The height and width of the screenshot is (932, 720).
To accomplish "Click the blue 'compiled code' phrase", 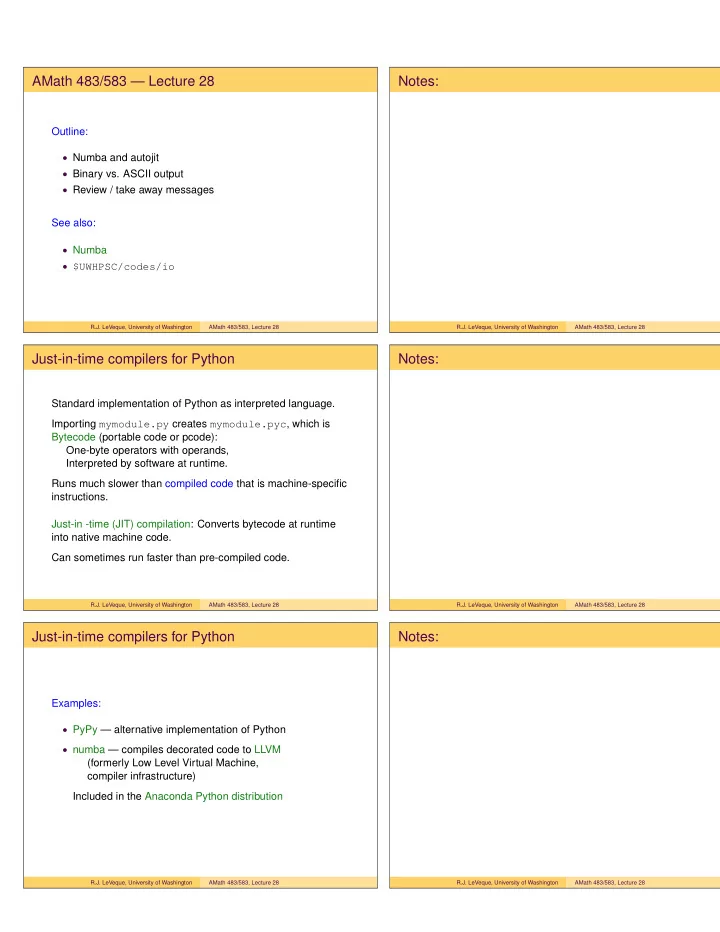I will [199, 484].
